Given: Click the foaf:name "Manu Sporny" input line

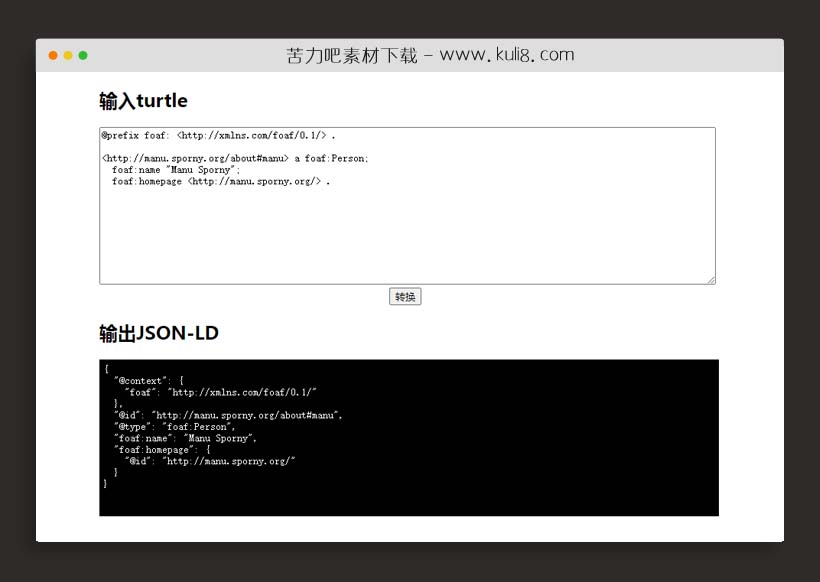Looking at the screenshot, I should 176,170.
